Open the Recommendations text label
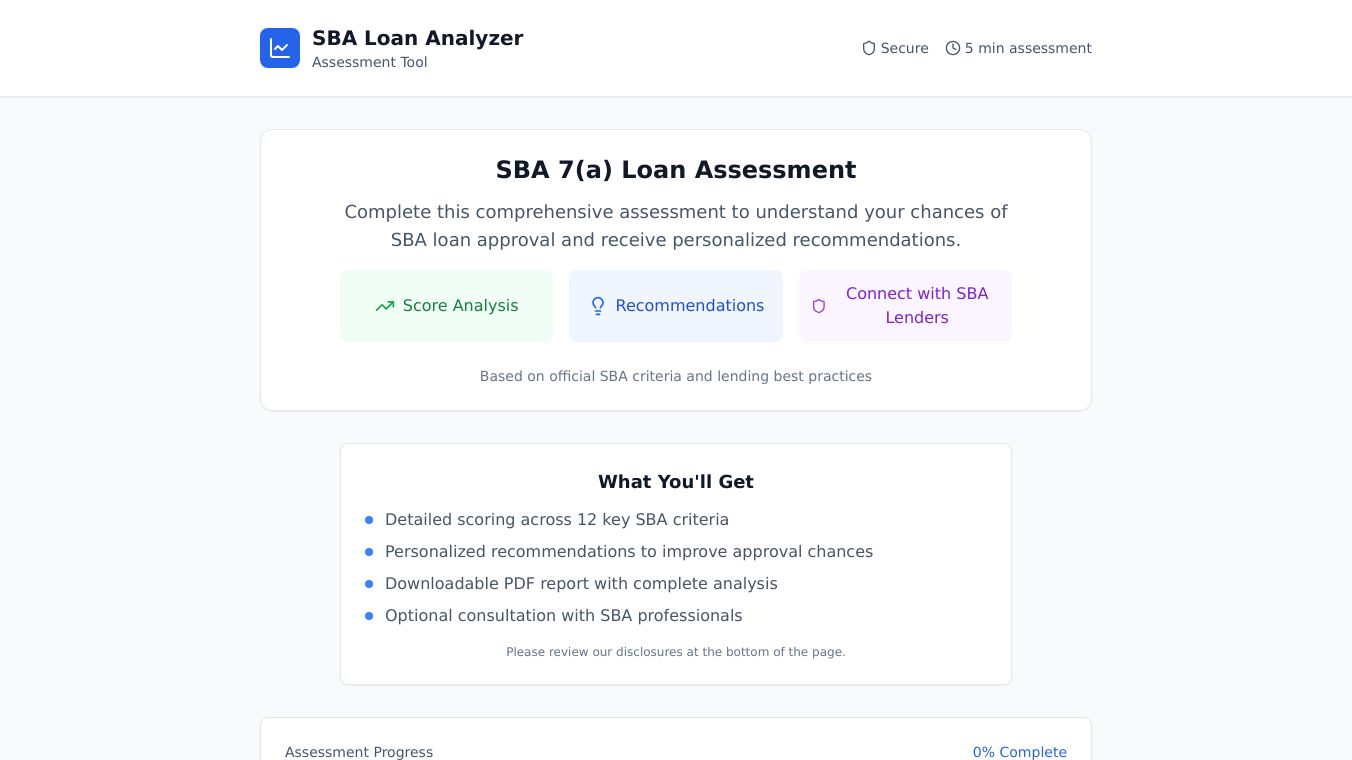Viewport: 1352px width, 760px height. (x=689, y=306)
